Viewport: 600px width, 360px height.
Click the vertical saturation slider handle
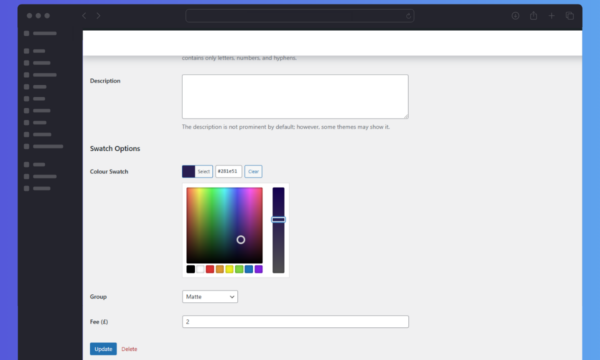click(x=278, y=220)
